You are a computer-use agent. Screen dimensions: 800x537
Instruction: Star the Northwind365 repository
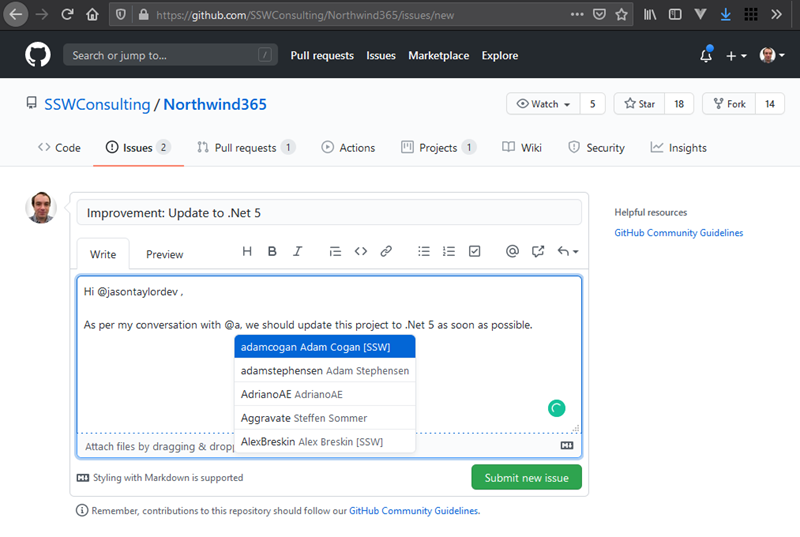point(640,104)
